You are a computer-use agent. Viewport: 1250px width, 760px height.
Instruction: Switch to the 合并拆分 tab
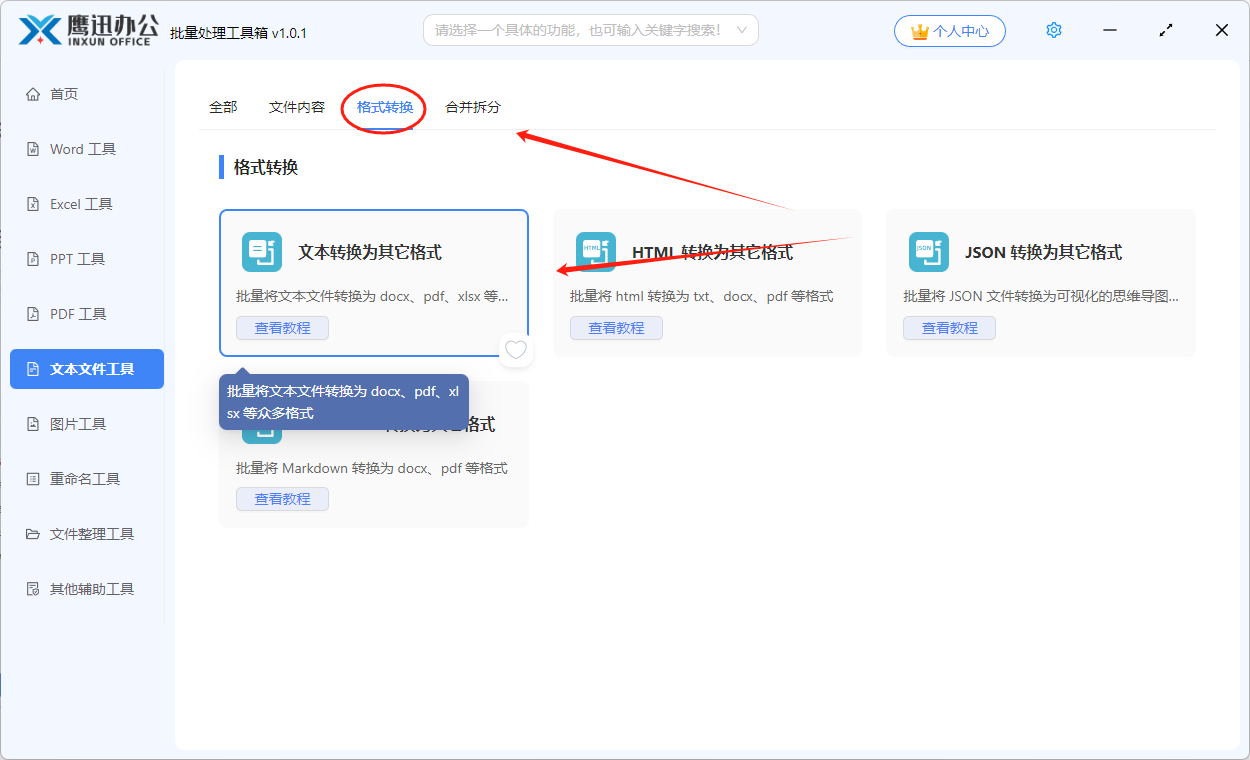[473, 107]
